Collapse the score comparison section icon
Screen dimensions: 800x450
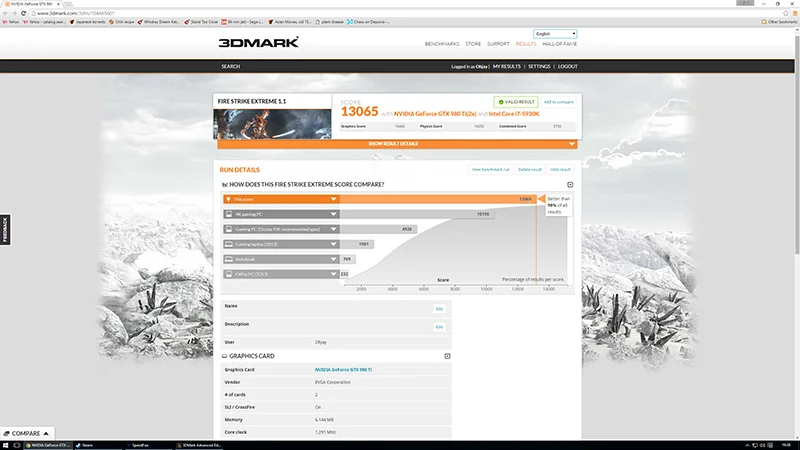pos(570,185)
